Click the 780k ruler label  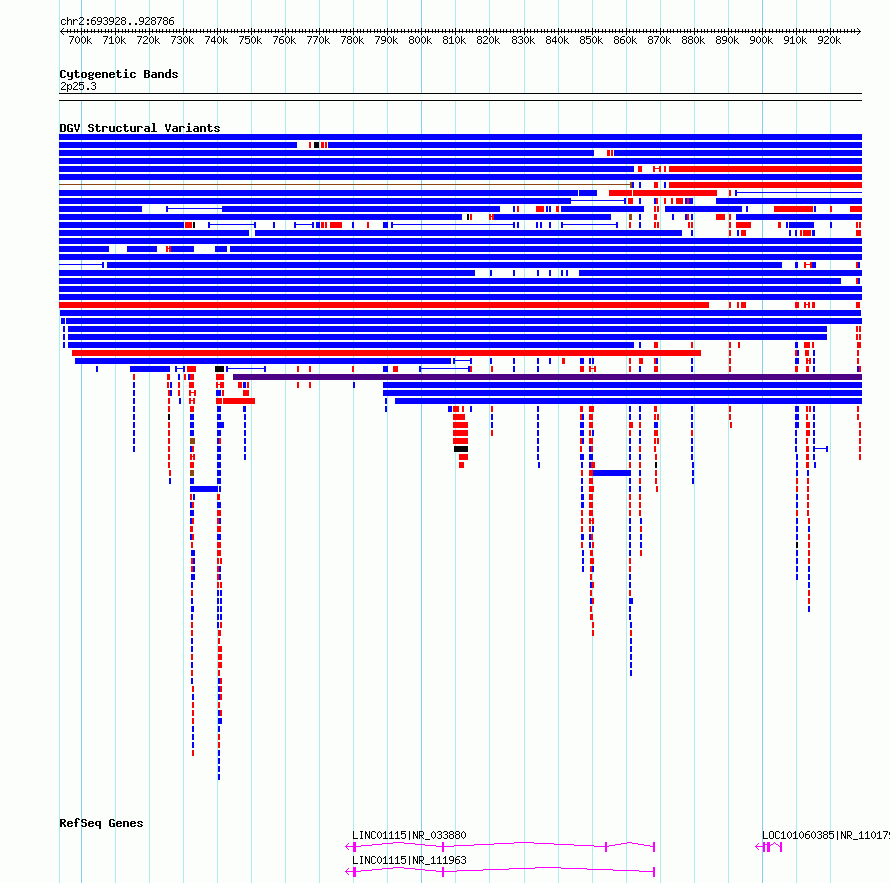pyautogui.click(x=352, y=40)
